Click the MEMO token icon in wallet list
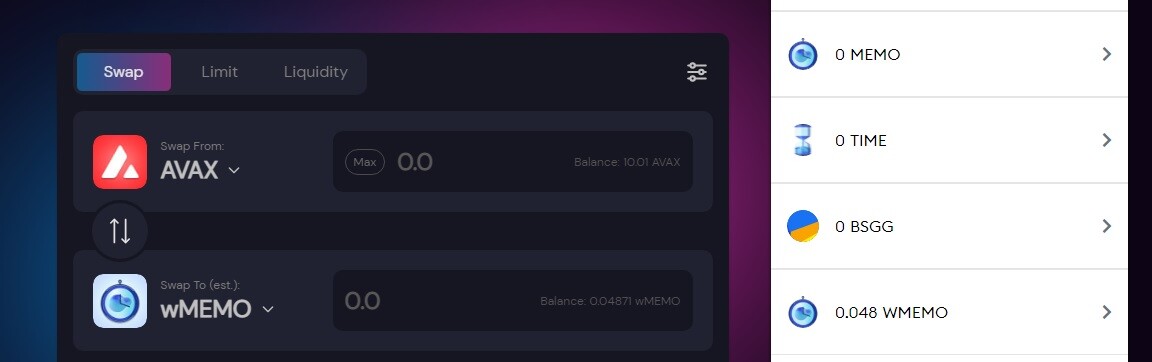The width and height of the screenshot is (1152, 362). 802,54
